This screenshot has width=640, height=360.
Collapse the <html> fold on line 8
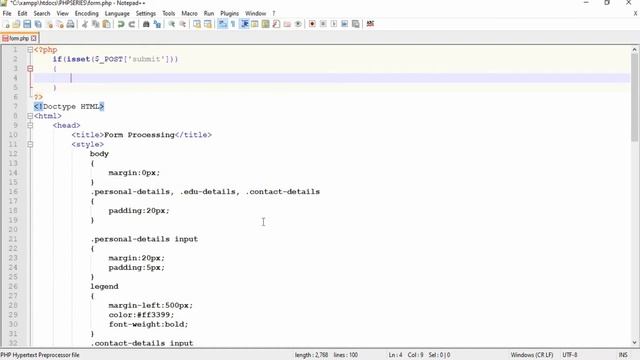(x=30, y=116)
